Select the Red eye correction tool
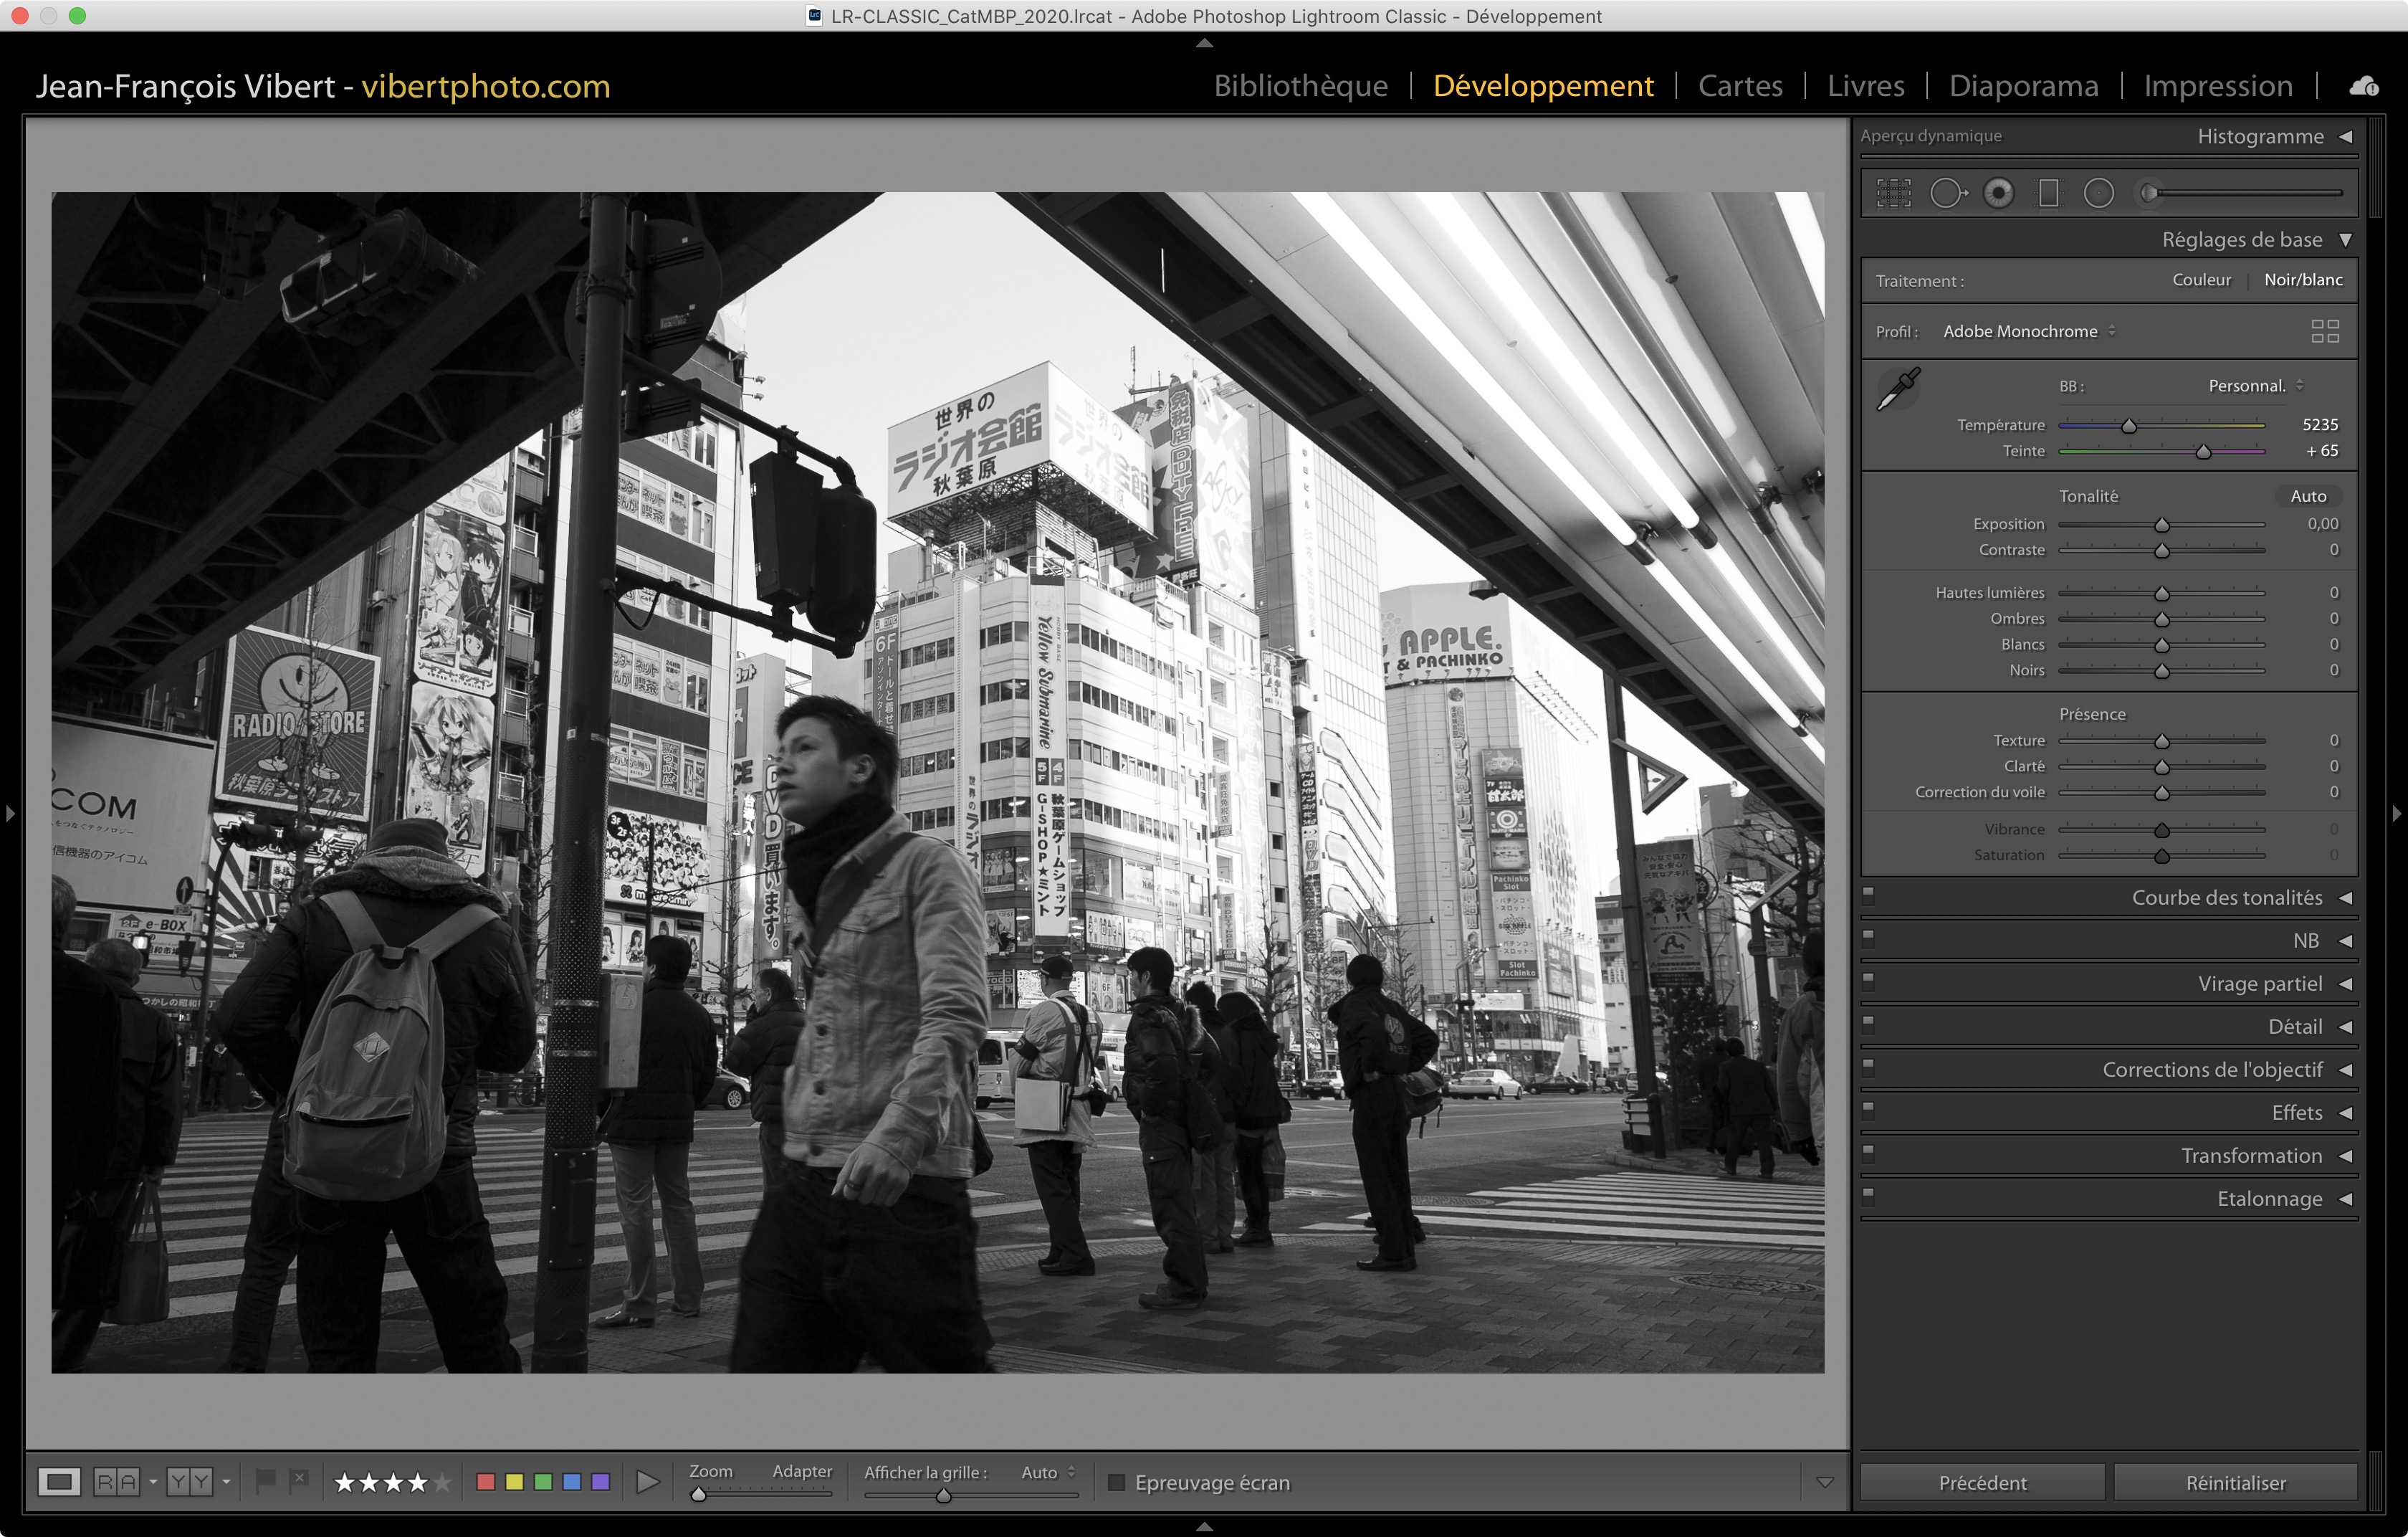The width and height of the screenshot is (2408, 1537). click(x=1998, y=193)
